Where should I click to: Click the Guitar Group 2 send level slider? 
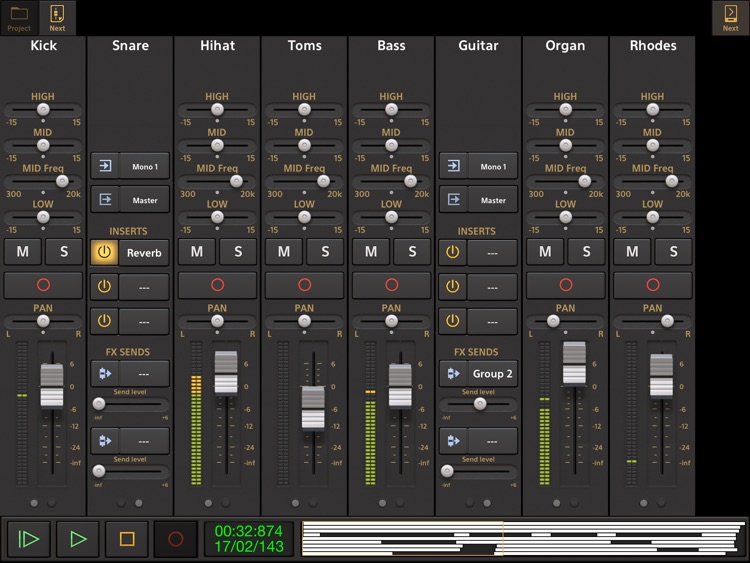(480, 404)
